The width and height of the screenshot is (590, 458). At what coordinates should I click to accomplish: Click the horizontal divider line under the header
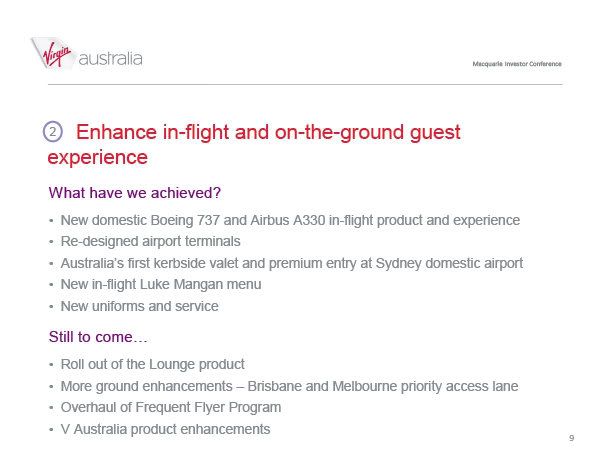click(x=305, y=84)
